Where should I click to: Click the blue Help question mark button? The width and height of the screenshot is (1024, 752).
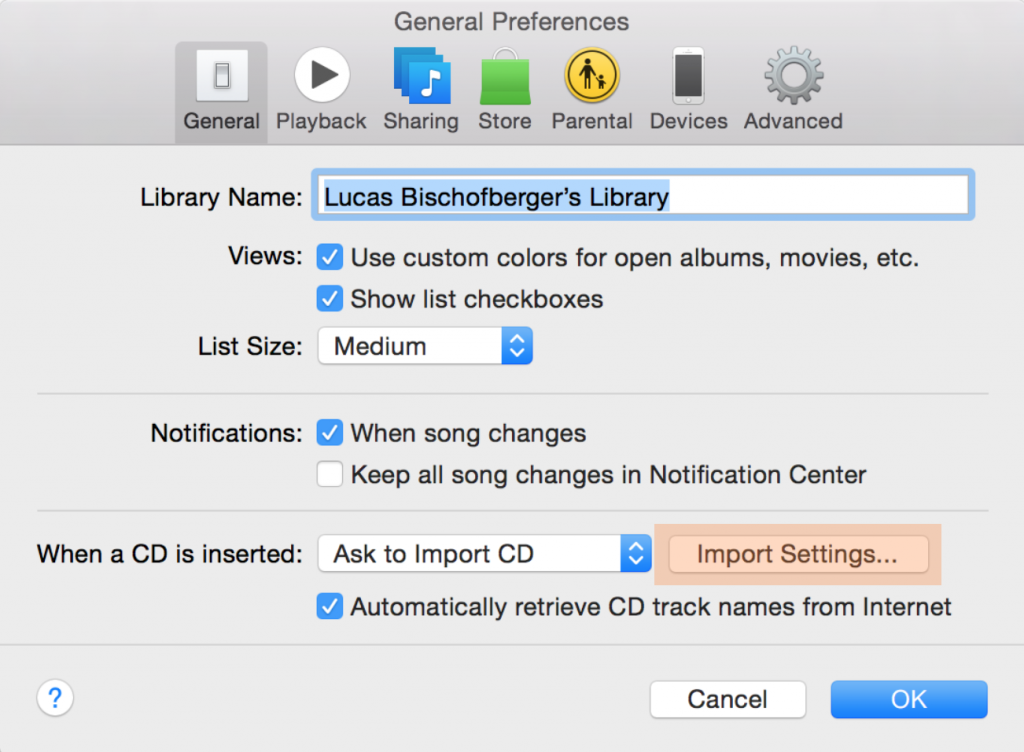pos(56,698)
